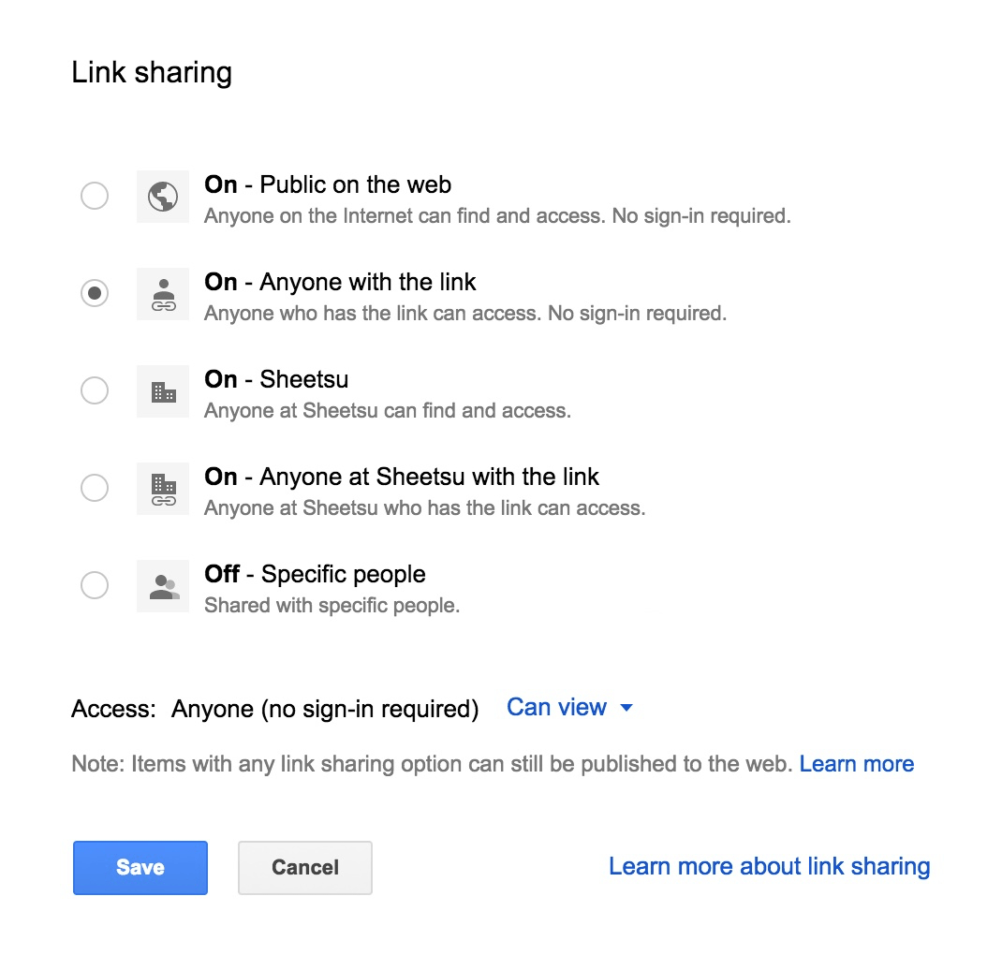
Task: Click the specific people icon
Action: point(162,586)
